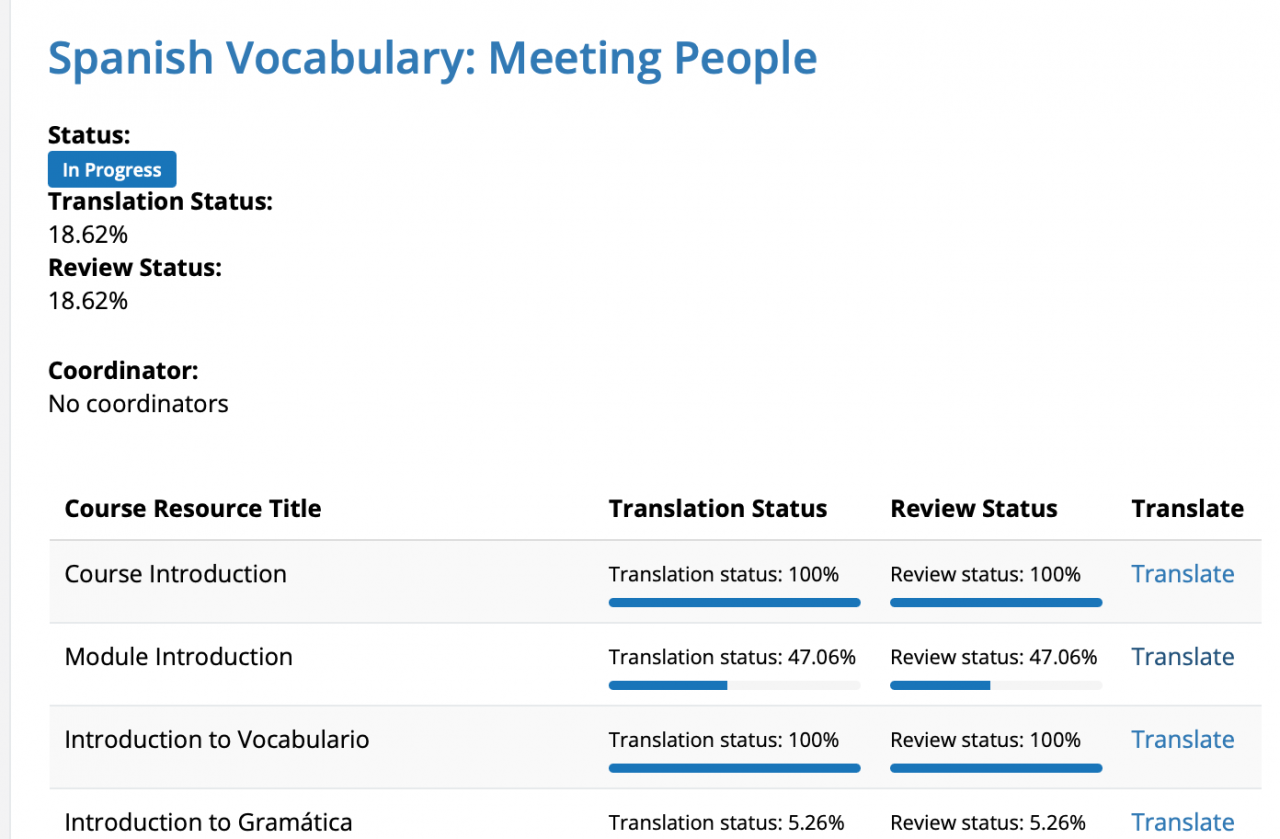Image resolution: width=1280 pixels, height=839 pixels.
Task: Select Translate for Introduction to Vocabulario
Action: click(x=1182, y=740)
